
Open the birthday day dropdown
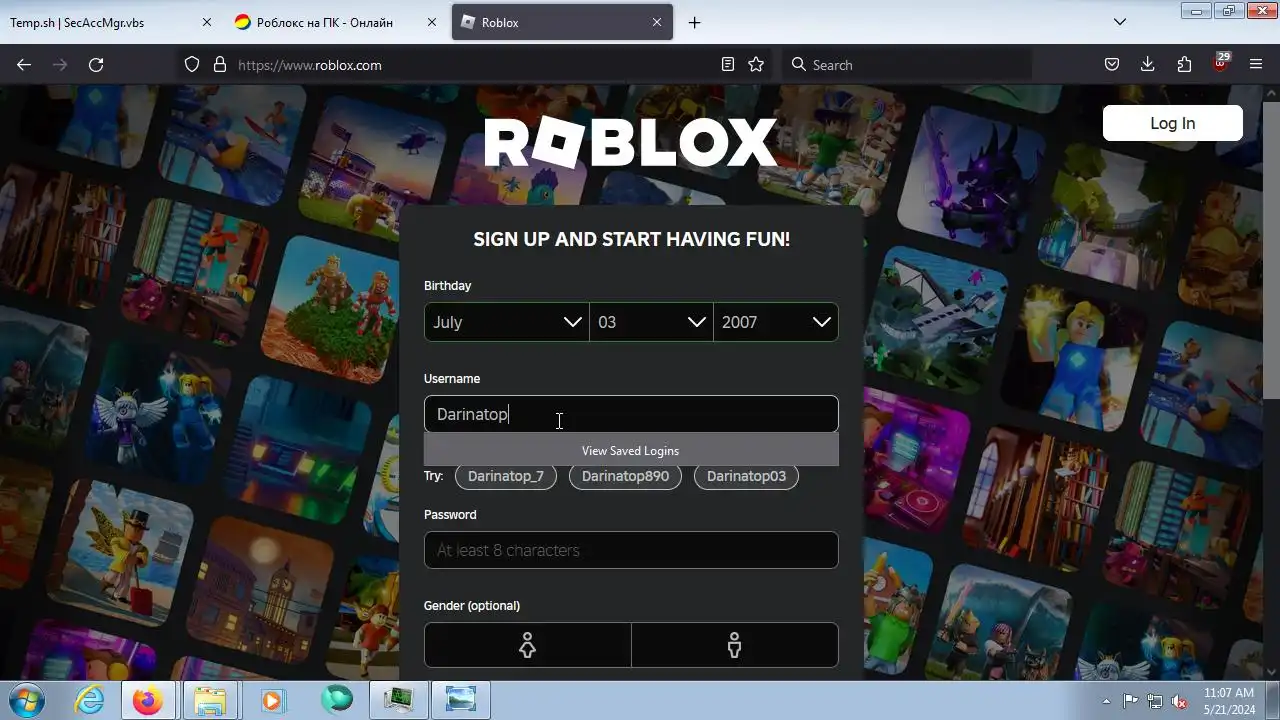click(651, 322)
